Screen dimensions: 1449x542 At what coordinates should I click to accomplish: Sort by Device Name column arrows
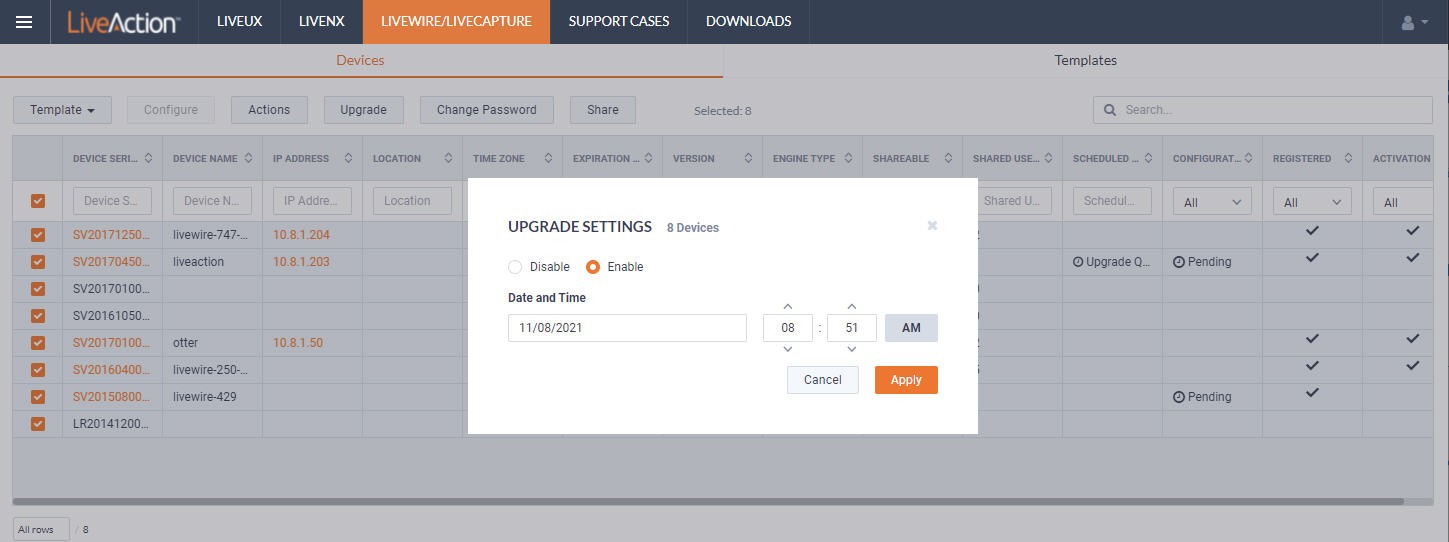coord(248,158)
